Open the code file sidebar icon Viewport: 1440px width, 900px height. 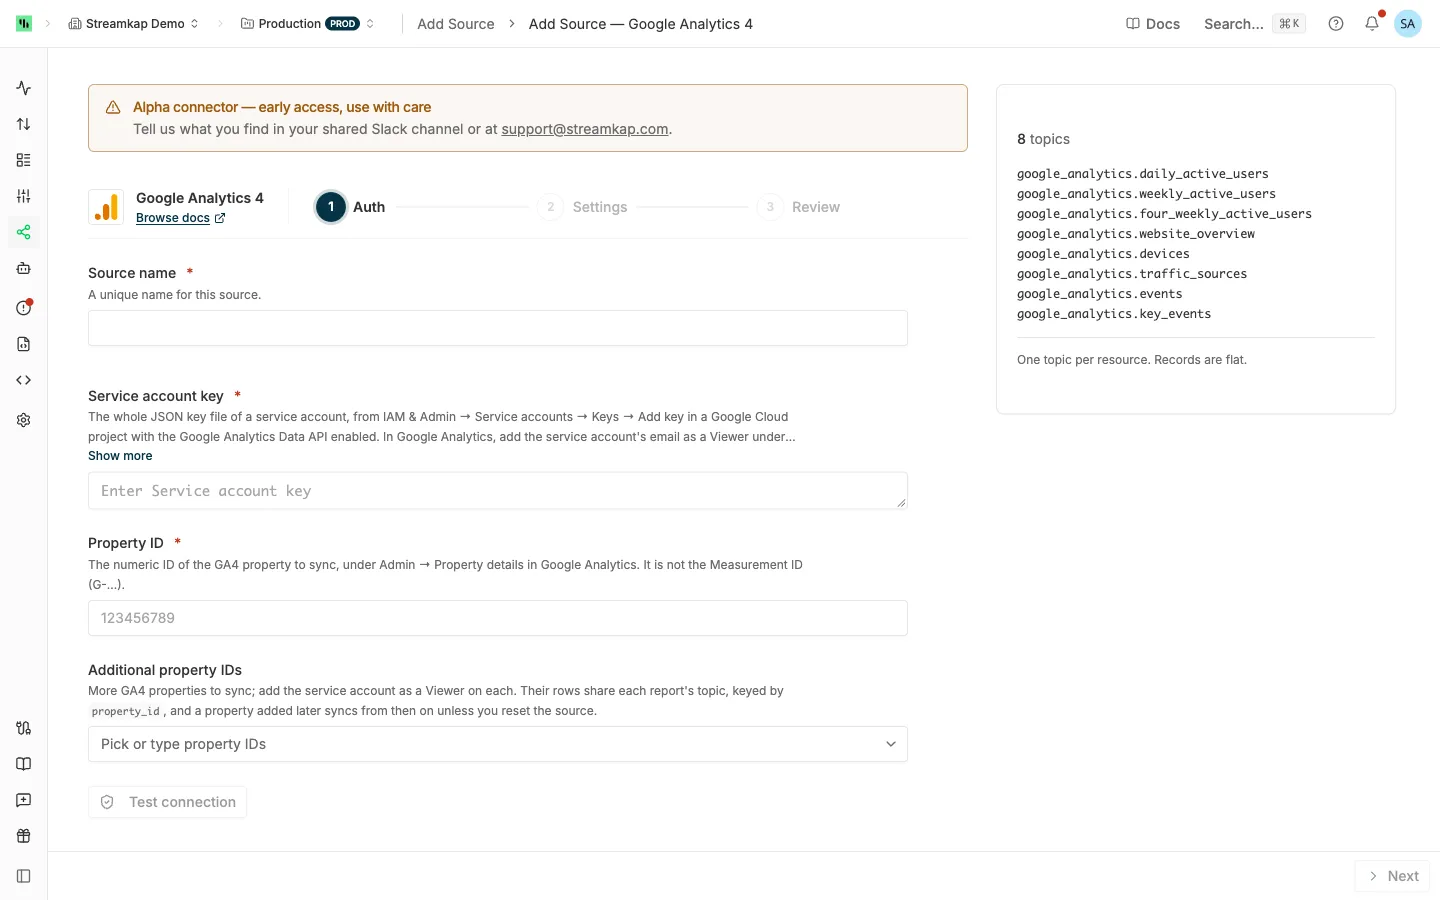(24, 344)
